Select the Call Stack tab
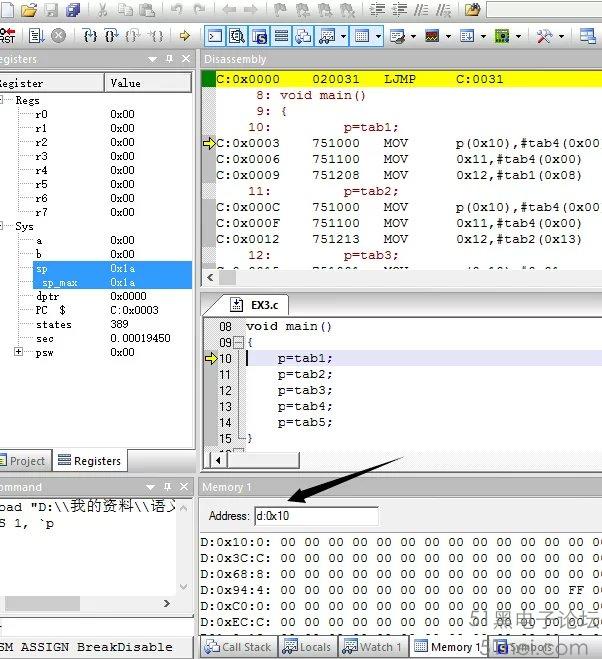The width and height of the screenshot is (602, 659). pyautogui.click(x=239, y=647)
